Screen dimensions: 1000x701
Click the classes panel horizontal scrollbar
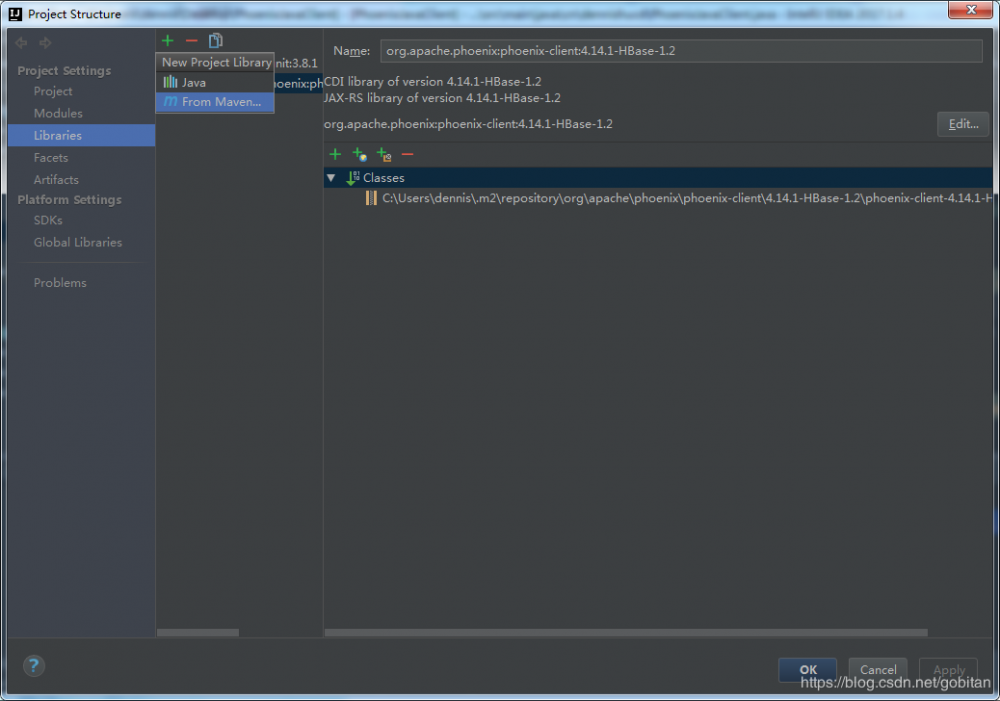626,633
